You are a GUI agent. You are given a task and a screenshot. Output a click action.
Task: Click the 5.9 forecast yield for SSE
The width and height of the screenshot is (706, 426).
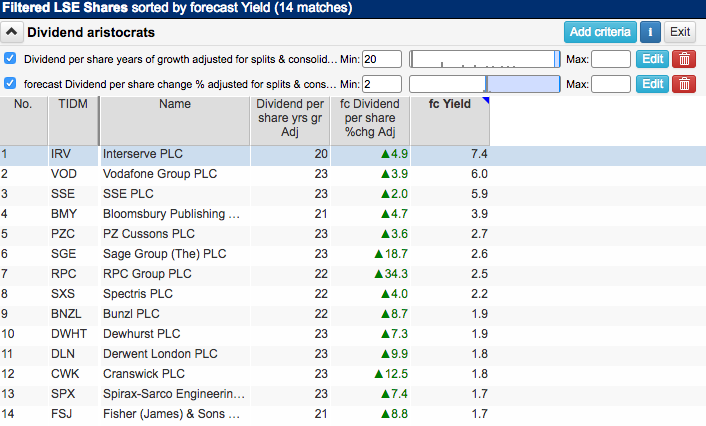pos(479,194)
